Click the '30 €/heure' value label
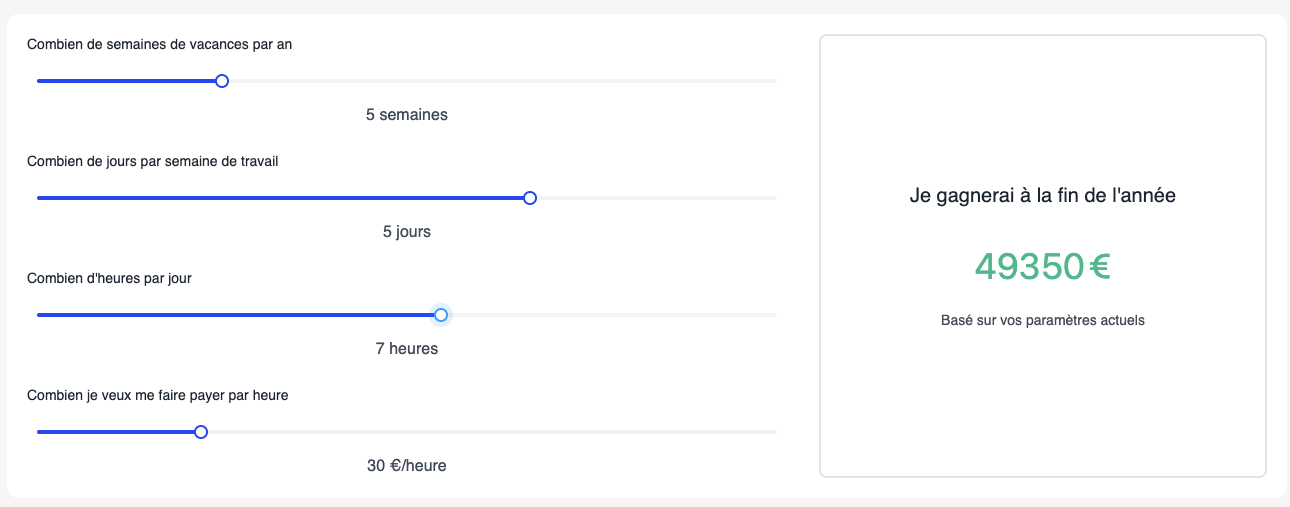This screenshot has width=1290, height=507. click(x=406, y=465)
